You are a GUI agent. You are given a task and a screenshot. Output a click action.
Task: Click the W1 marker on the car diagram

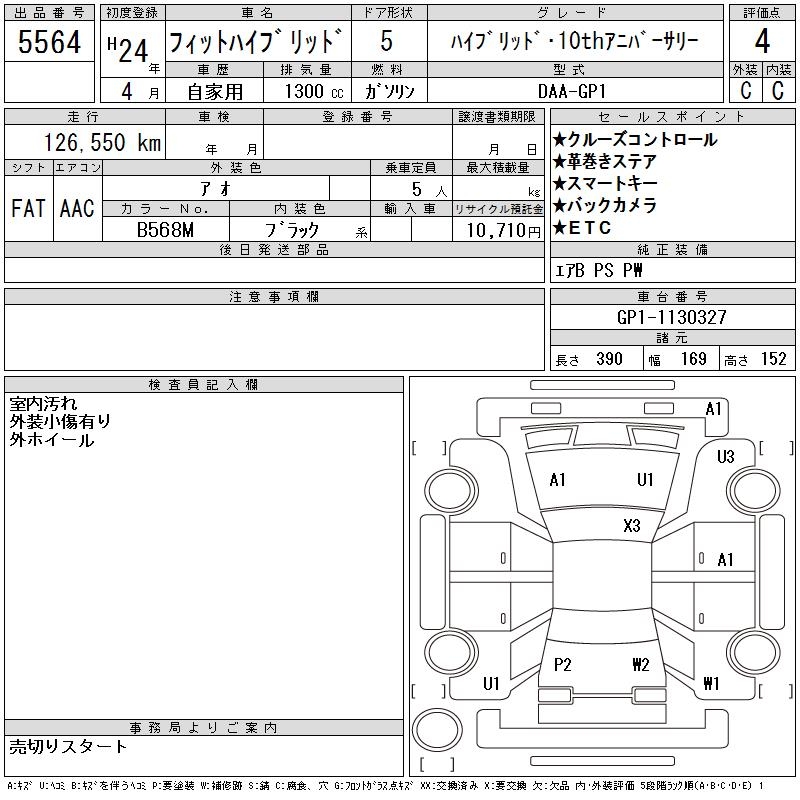pyautogui.click(x=711, y=684)
